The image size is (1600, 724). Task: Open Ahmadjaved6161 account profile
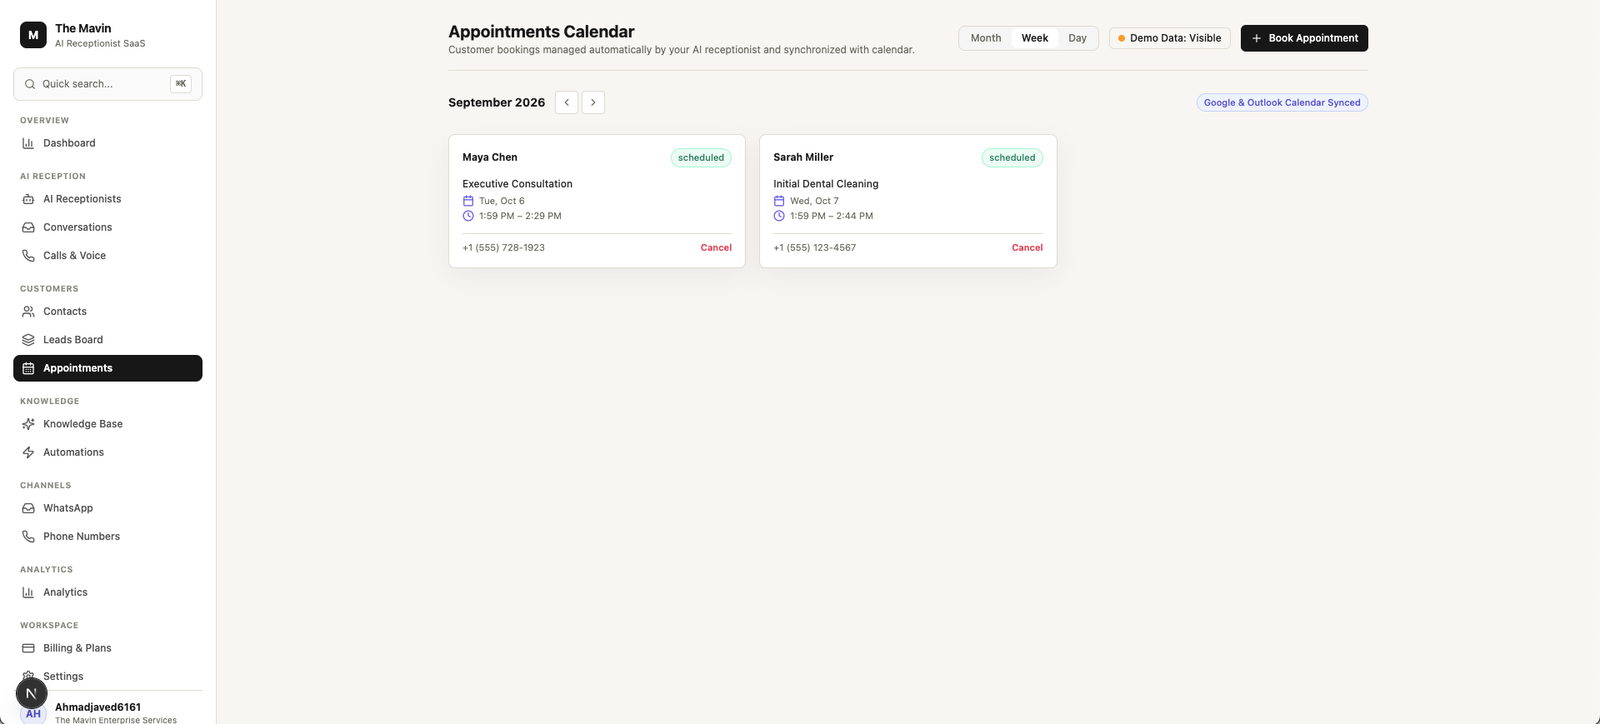[x=108, y=712]
